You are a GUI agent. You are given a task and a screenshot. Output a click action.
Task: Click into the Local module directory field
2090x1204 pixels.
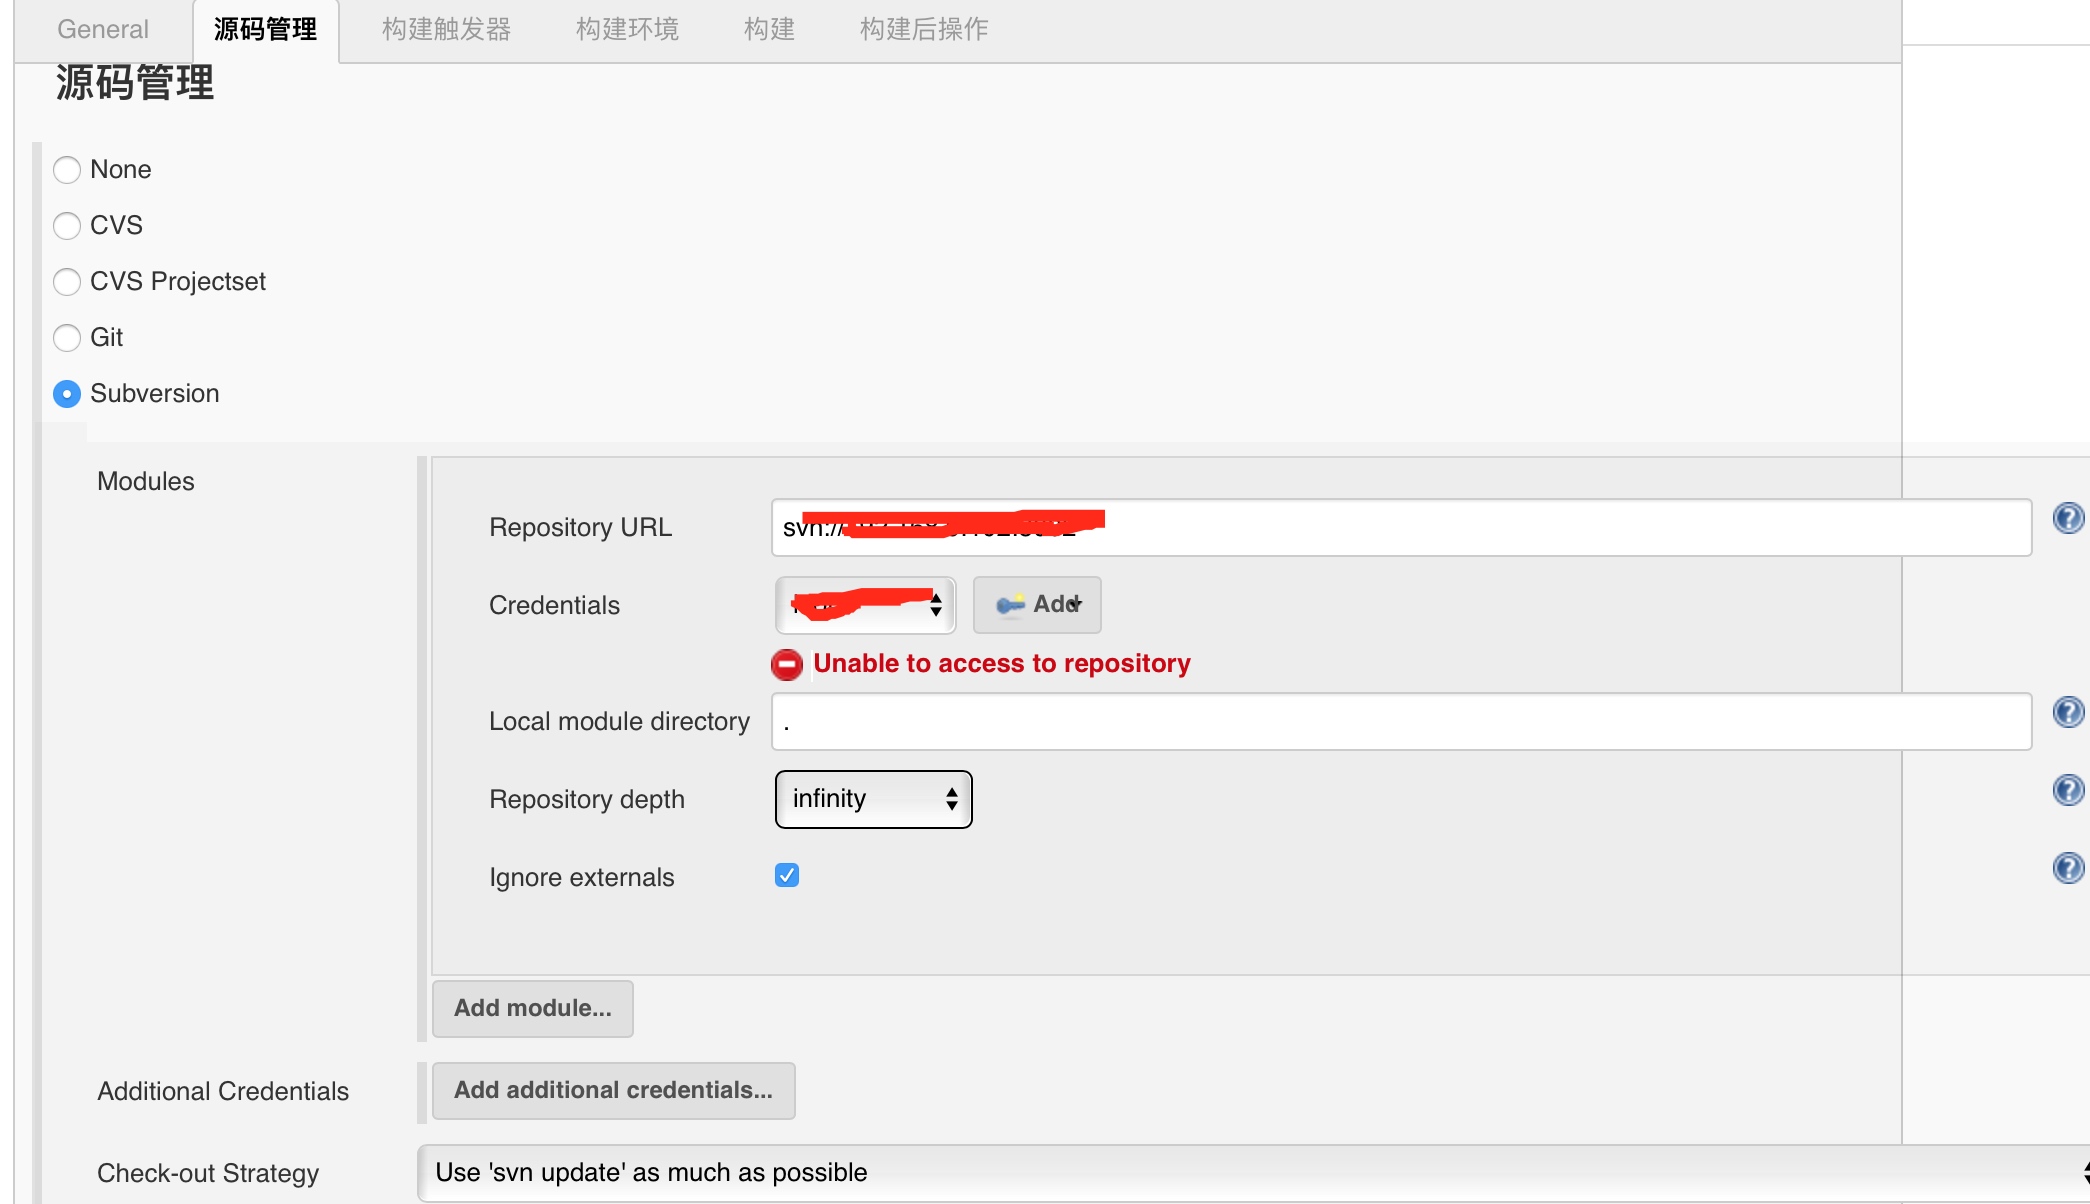point(1400,722)
